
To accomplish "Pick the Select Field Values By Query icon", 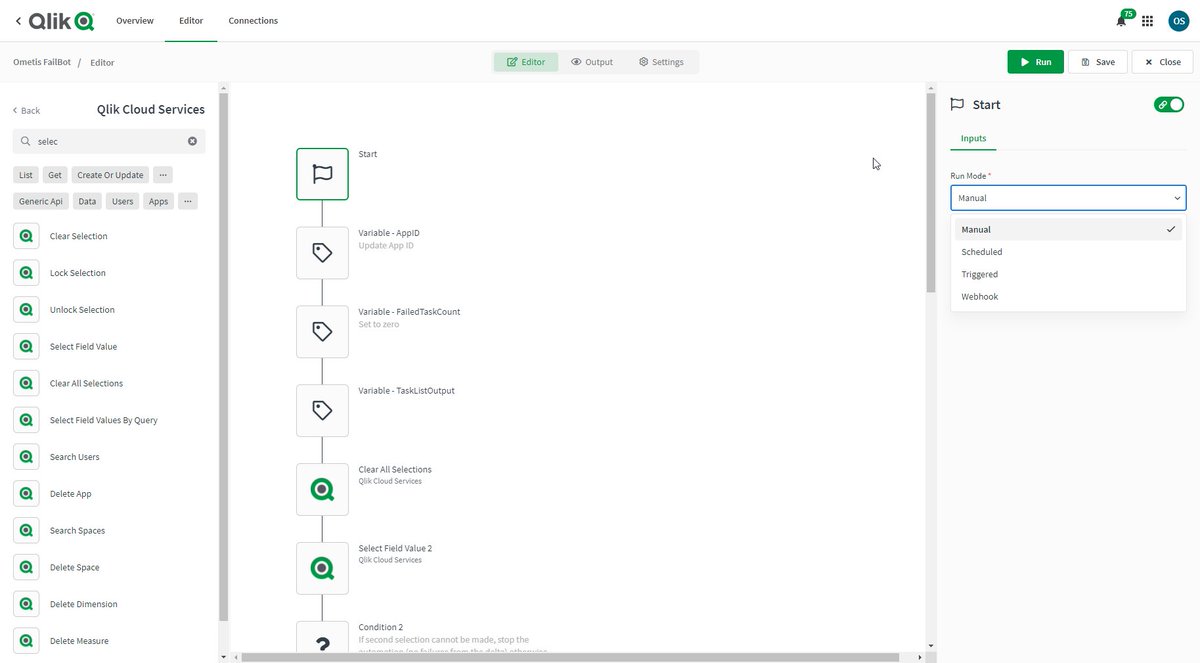I will click(x=26, y=420).
